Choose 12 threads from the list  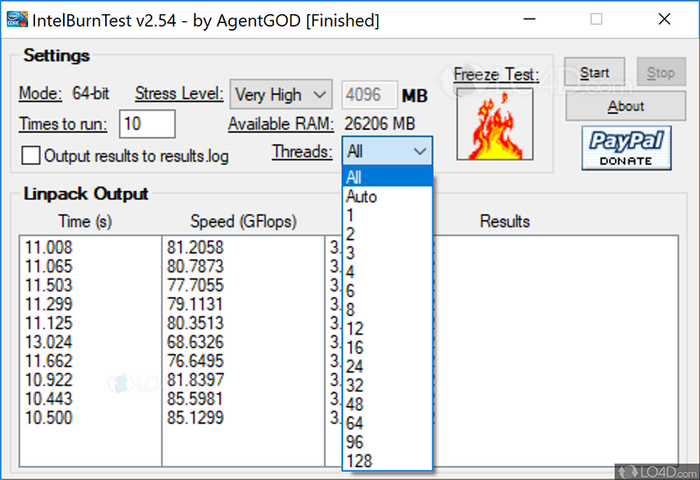tap(387, 329)
